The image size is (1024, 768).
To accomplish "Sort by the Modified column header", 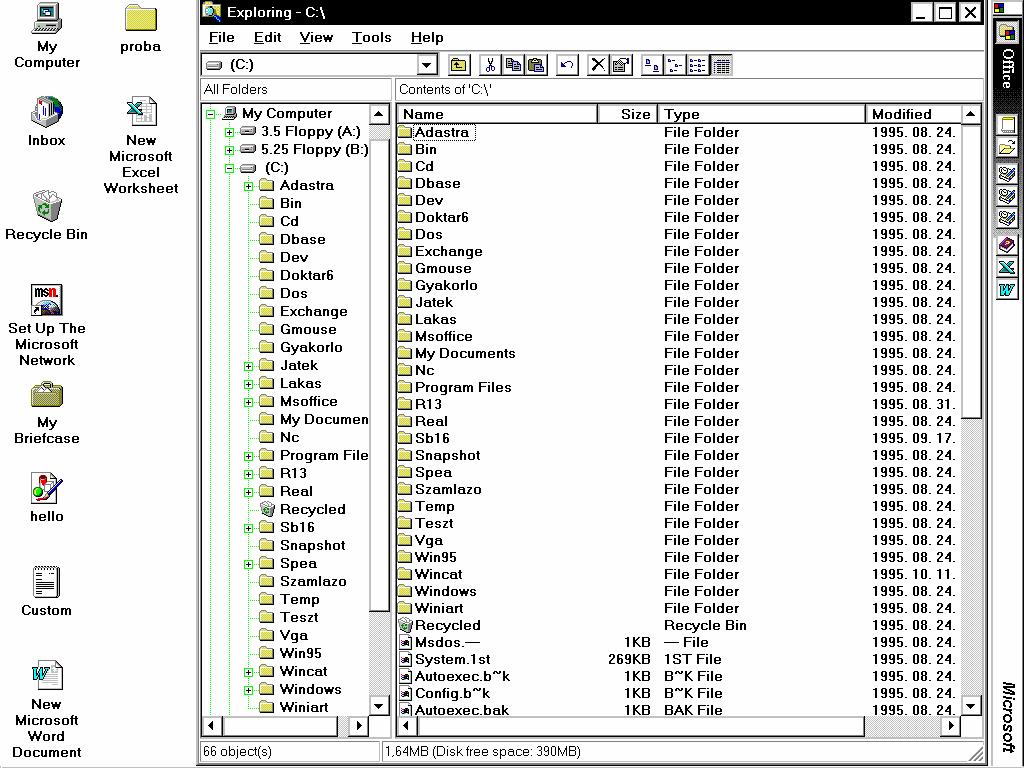I will [x=914, y=114].
